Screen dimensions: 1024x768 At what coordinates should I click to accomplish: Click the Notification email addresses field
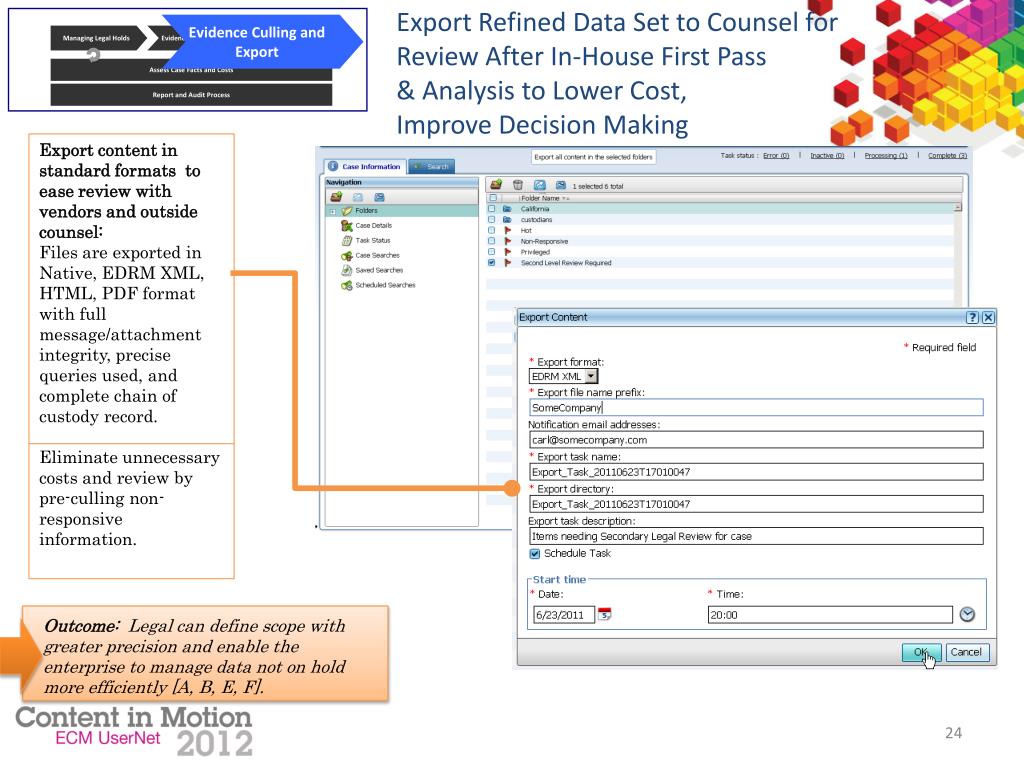756,440
